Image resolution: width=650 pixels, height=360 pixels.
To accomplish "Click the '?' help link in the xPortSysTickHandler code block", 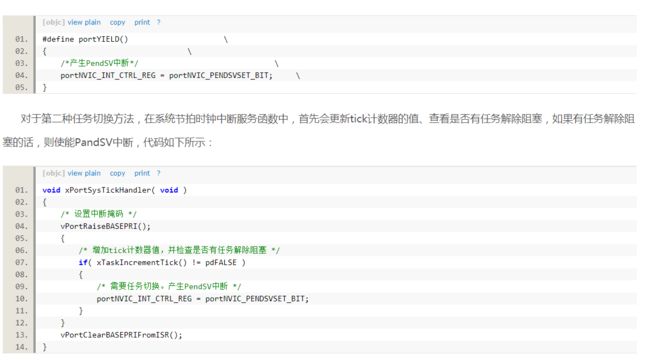I will [x=158, y=173].
